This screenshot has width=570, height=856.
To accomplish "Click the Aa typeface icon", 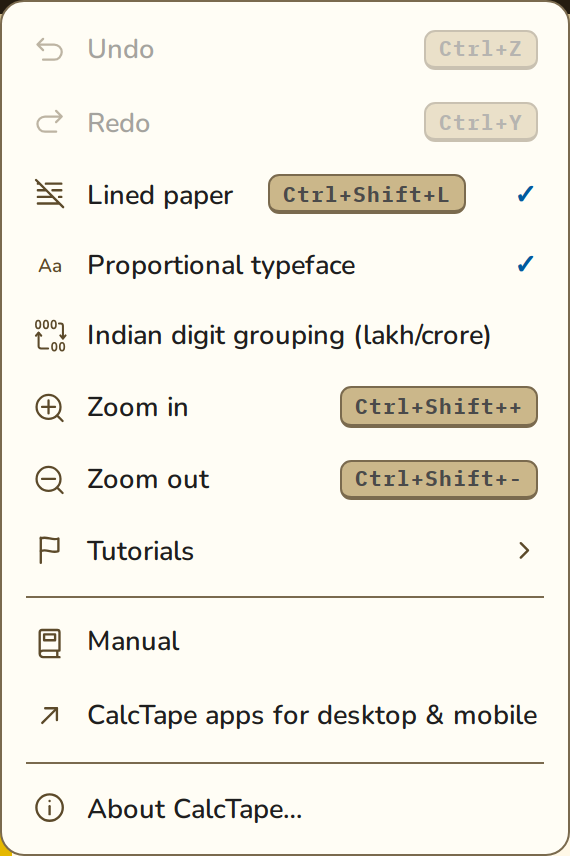I will [x=50, y=266].
